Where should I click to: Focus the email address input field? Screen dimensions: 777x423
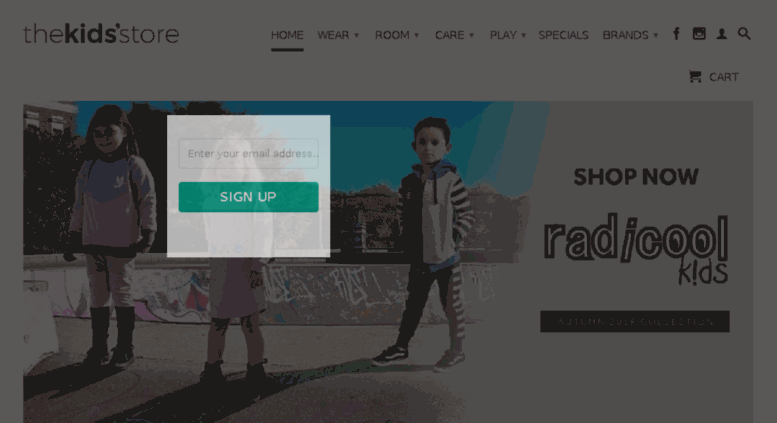(x=248, y=154)
